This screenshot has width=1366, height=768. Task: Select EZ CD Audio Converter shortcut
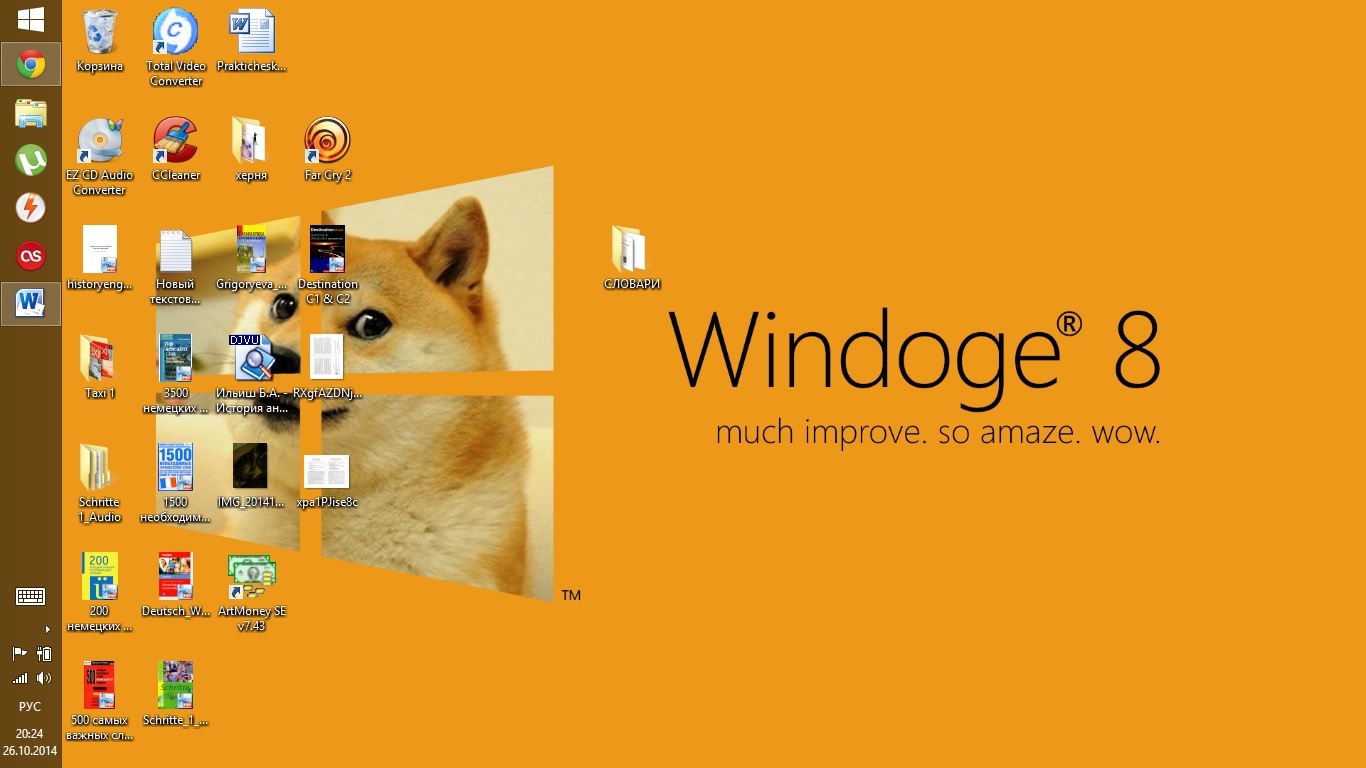coord(100,156)
